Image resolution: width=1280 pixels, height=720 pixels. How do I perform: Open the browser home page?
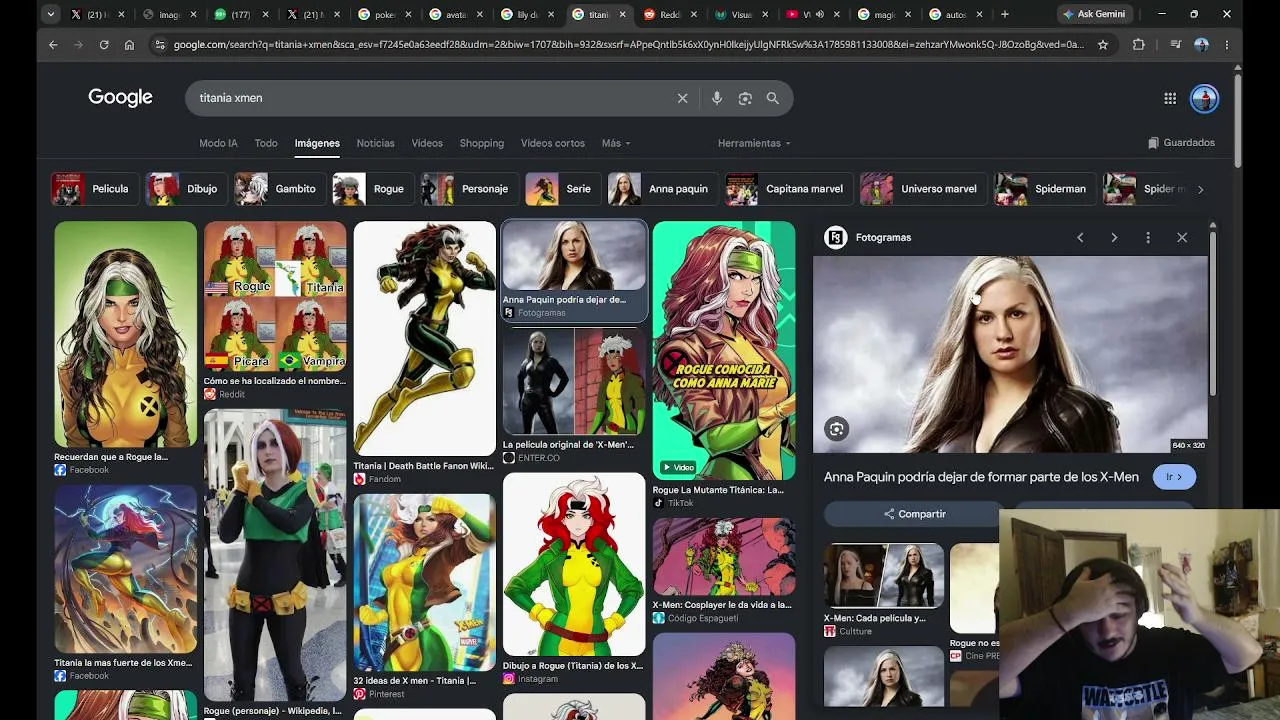point(129,45)
